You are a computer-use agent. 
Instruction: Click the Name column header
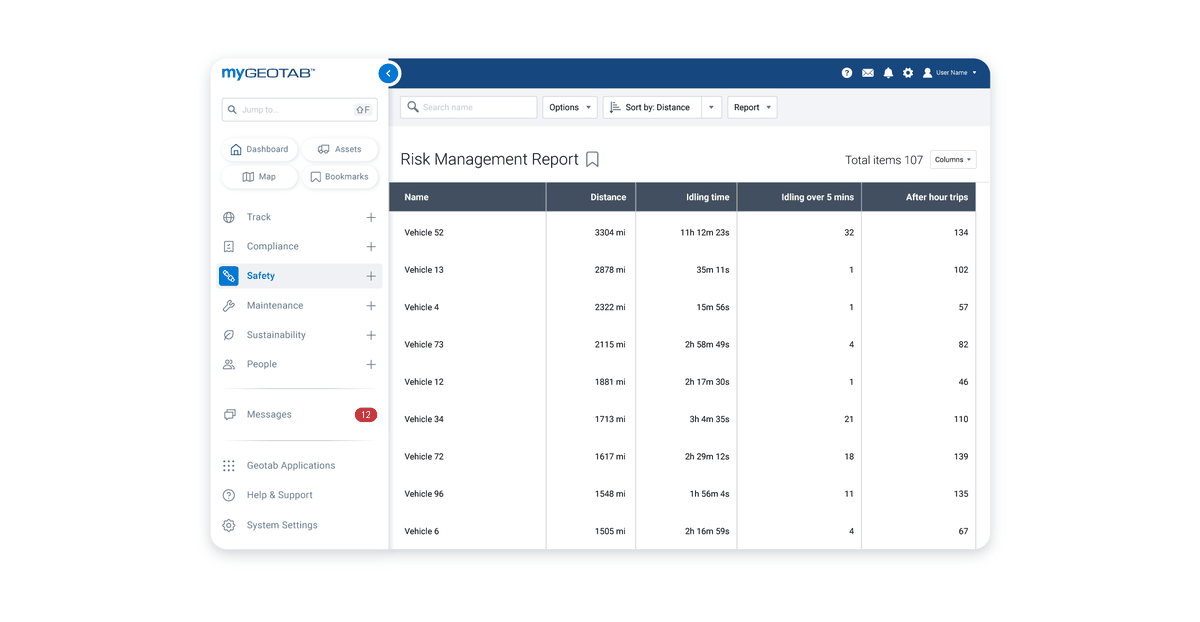(468, 197)
